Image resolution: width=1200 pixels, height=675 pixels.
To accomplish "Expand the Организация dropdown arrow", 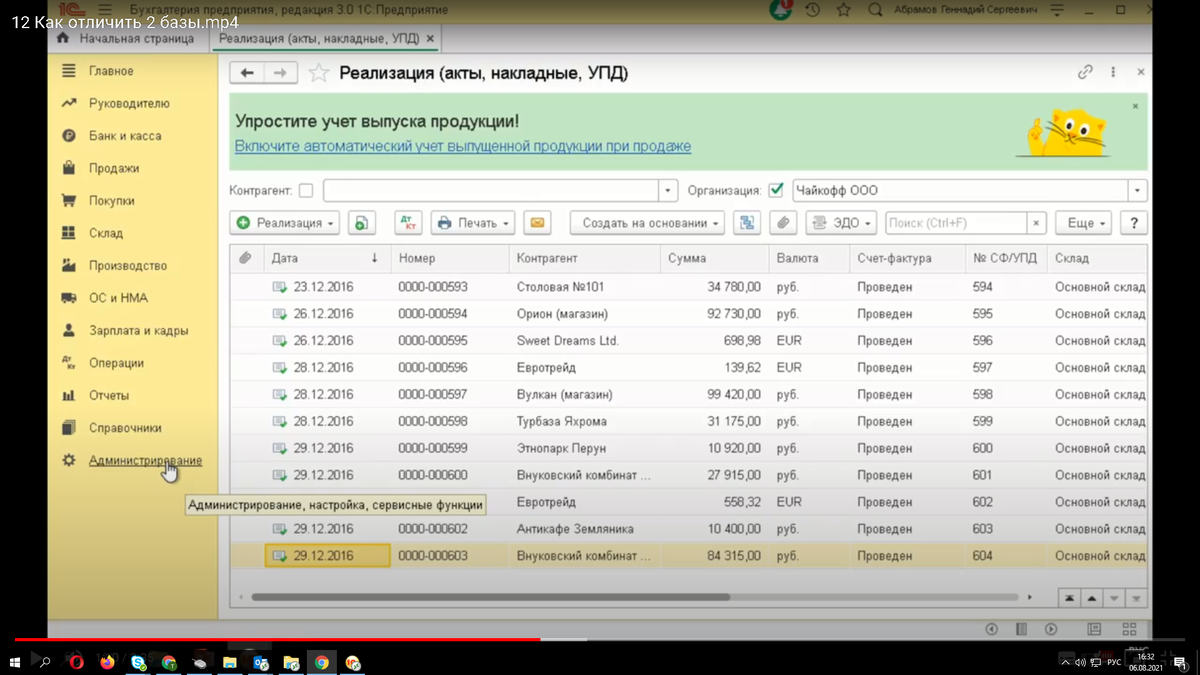I will pos(1137,190).
